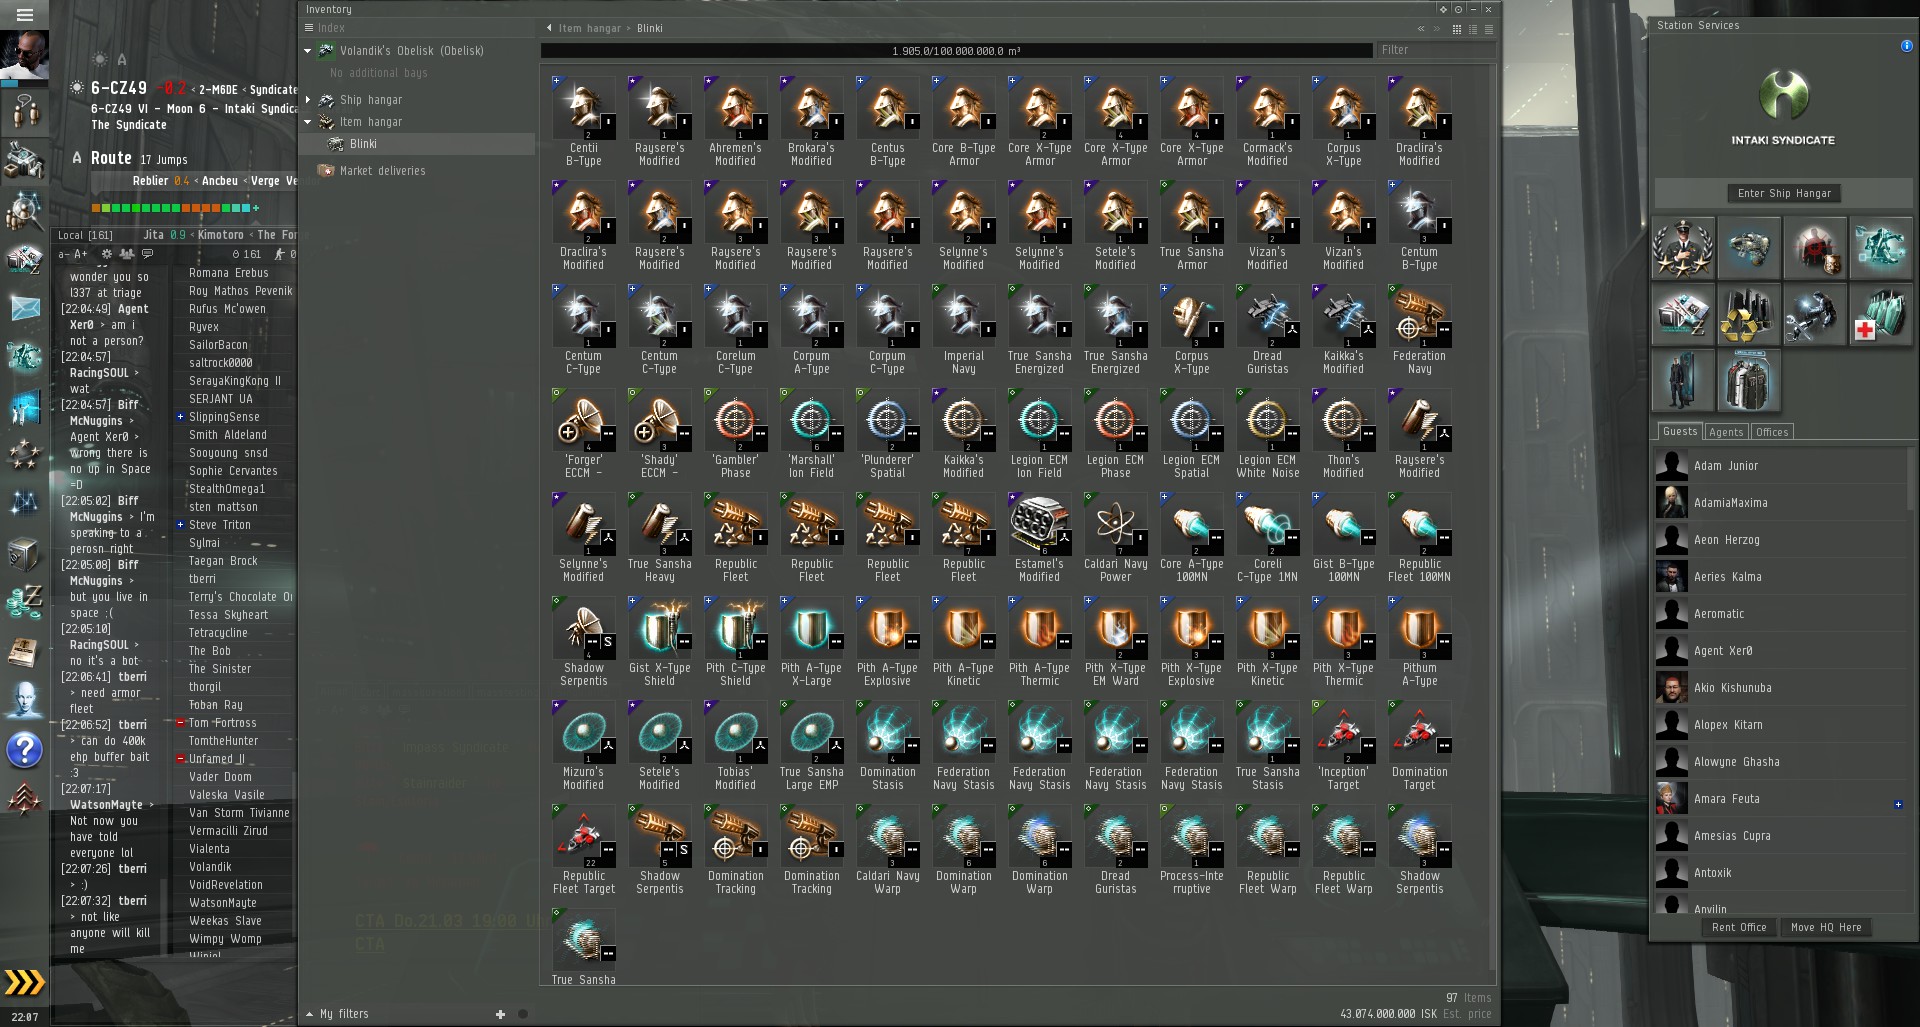1920x1027 pixels.
Task: Expand the Ship hangar tree arrow
Action: [x=308, y=100]
